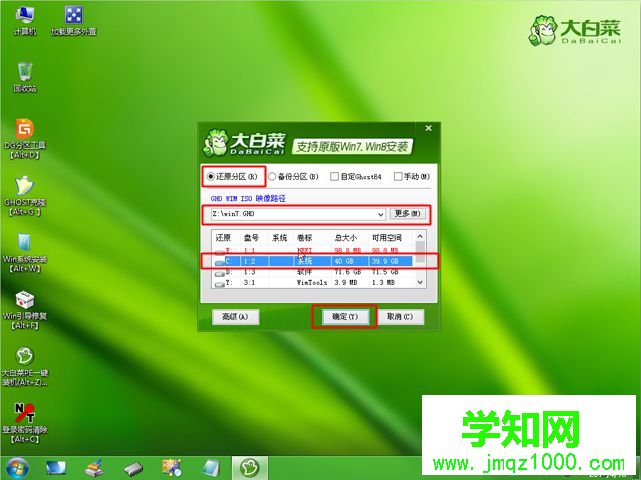Select the red 1:1 partition row
Screen dimensions: 641x480
pos(313,250)
